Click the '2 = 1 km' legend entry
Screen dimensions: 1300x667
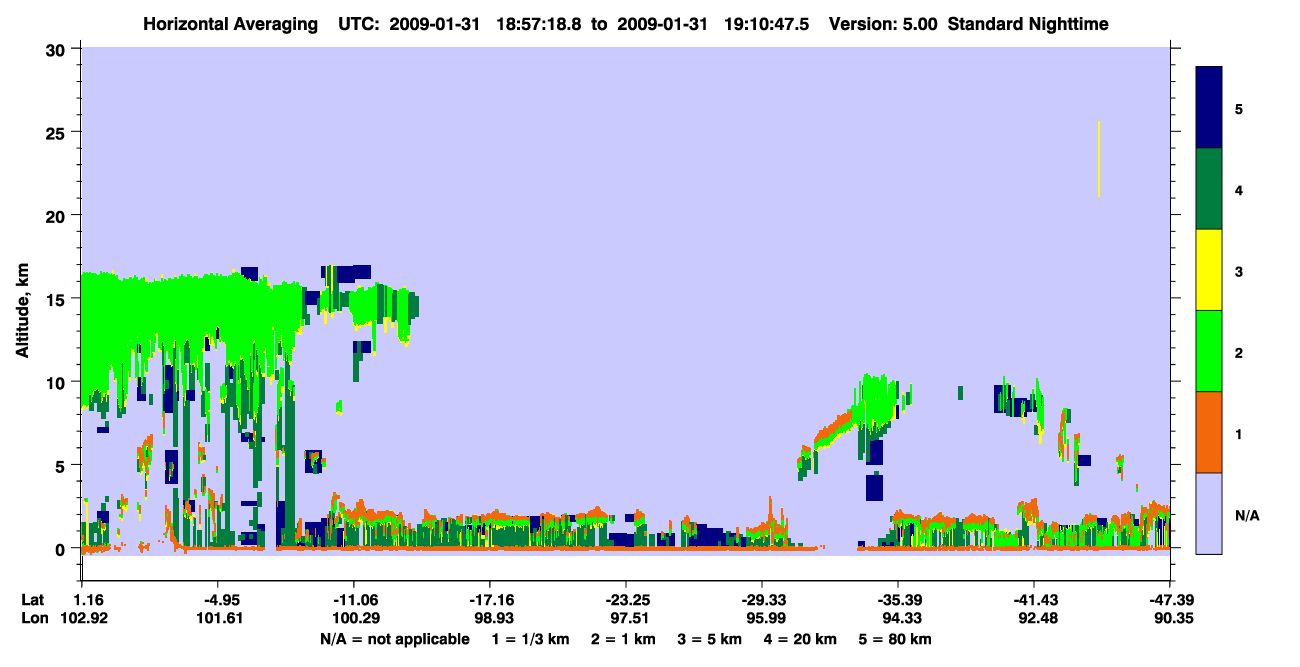[624, 639]
